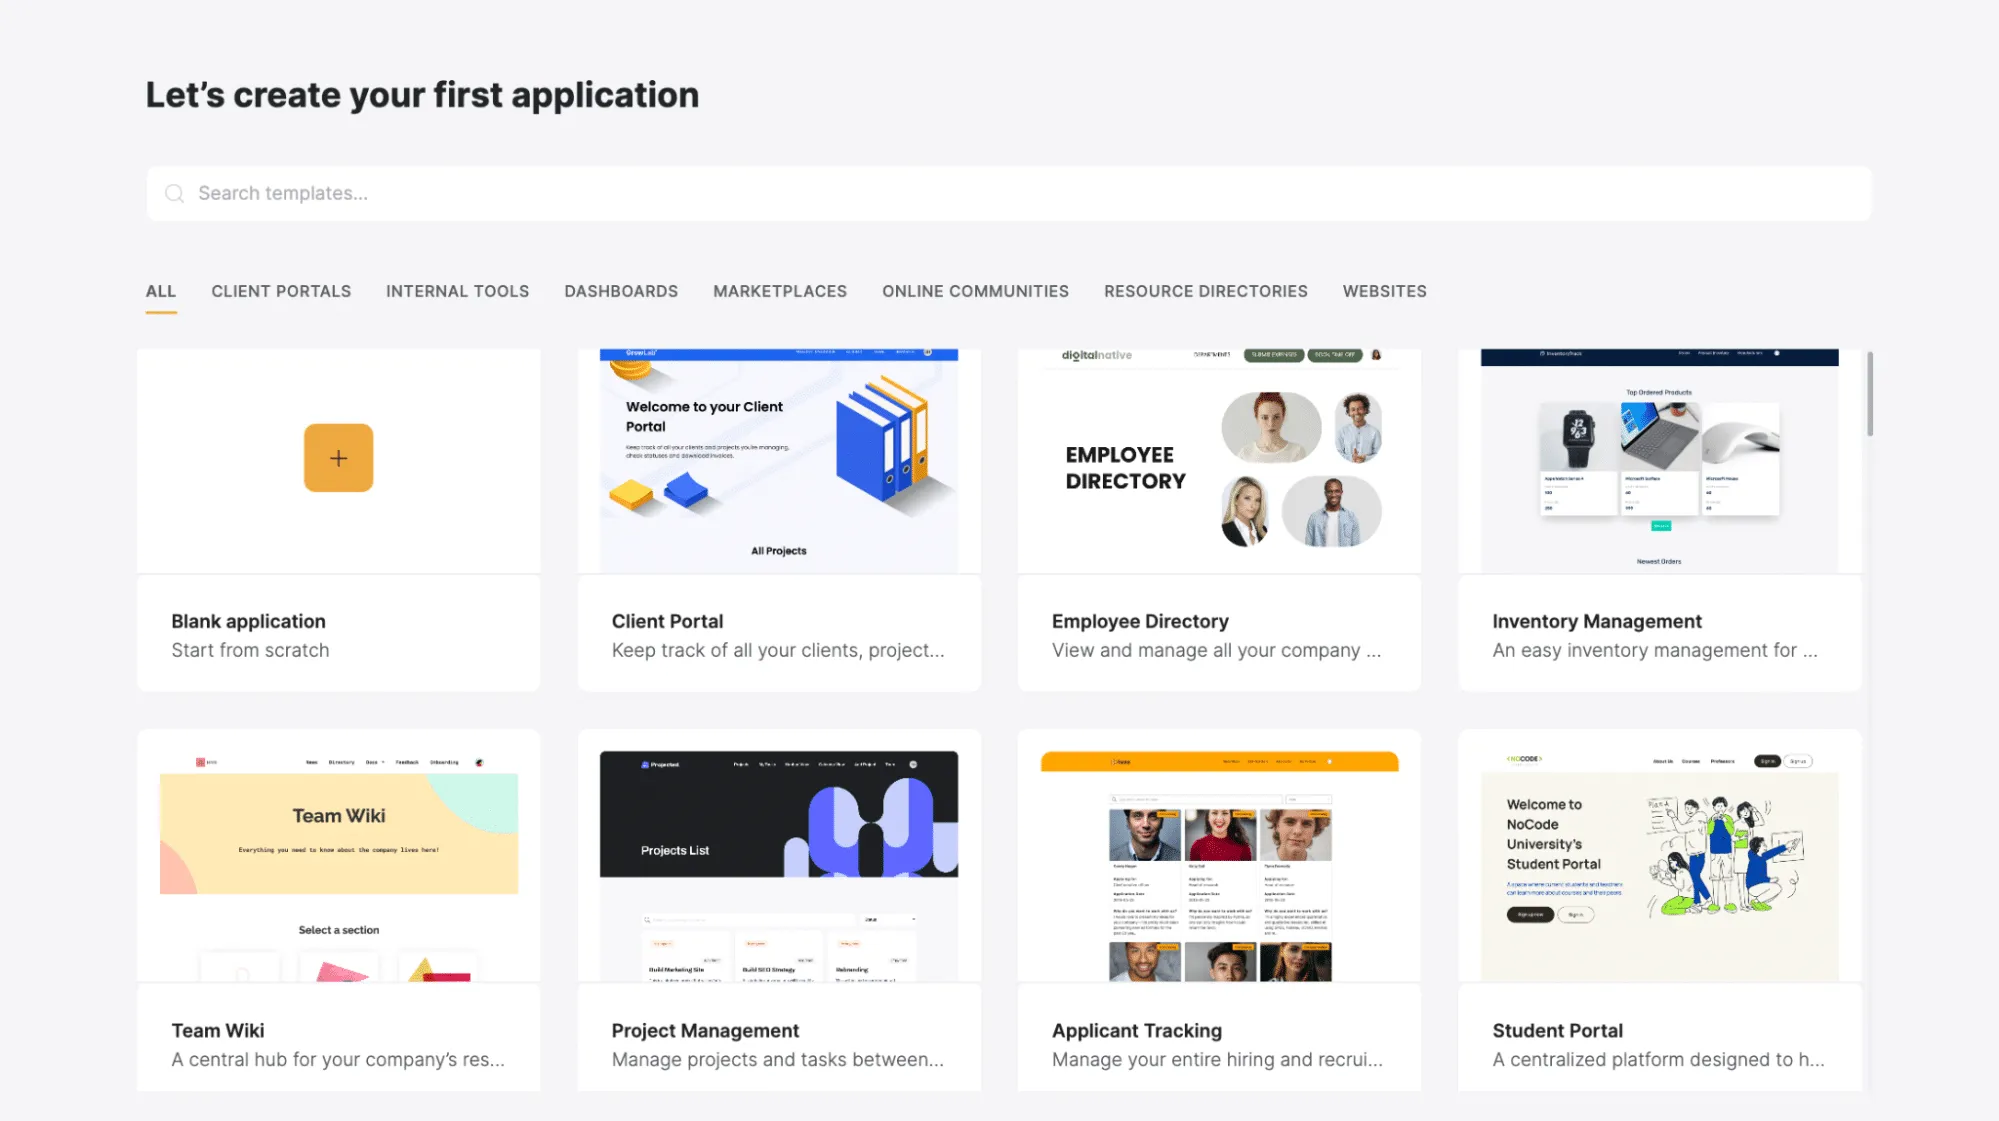Open the Internal Tools tab
Image resolution: width=1999 pixels, height=1121 pixels.
pos(457,291)
